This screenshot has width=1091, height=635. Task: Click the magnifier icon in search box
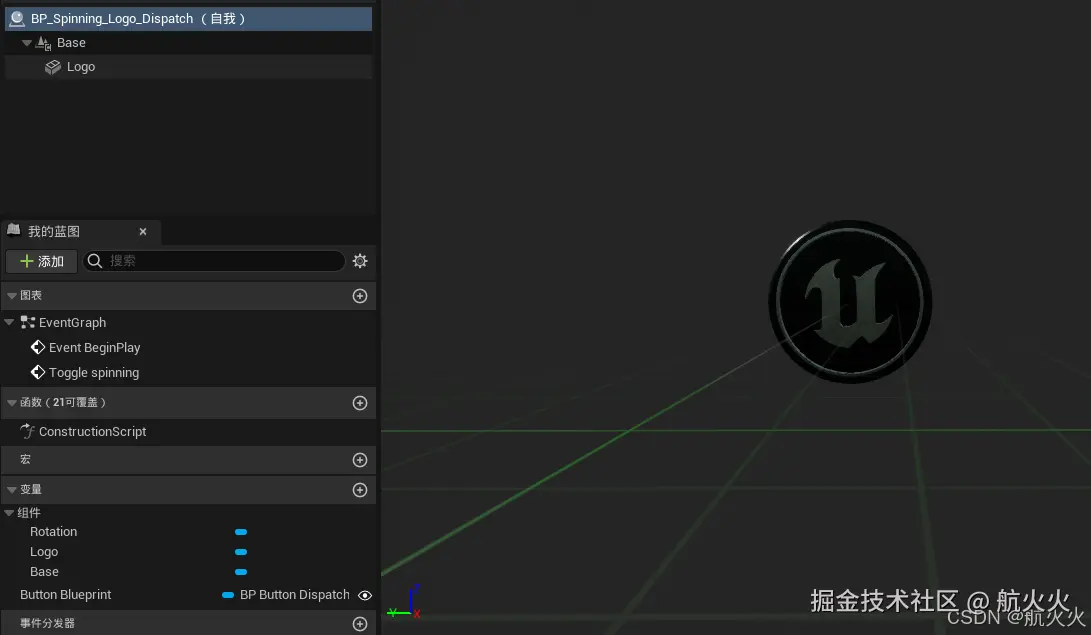[95, 261]
